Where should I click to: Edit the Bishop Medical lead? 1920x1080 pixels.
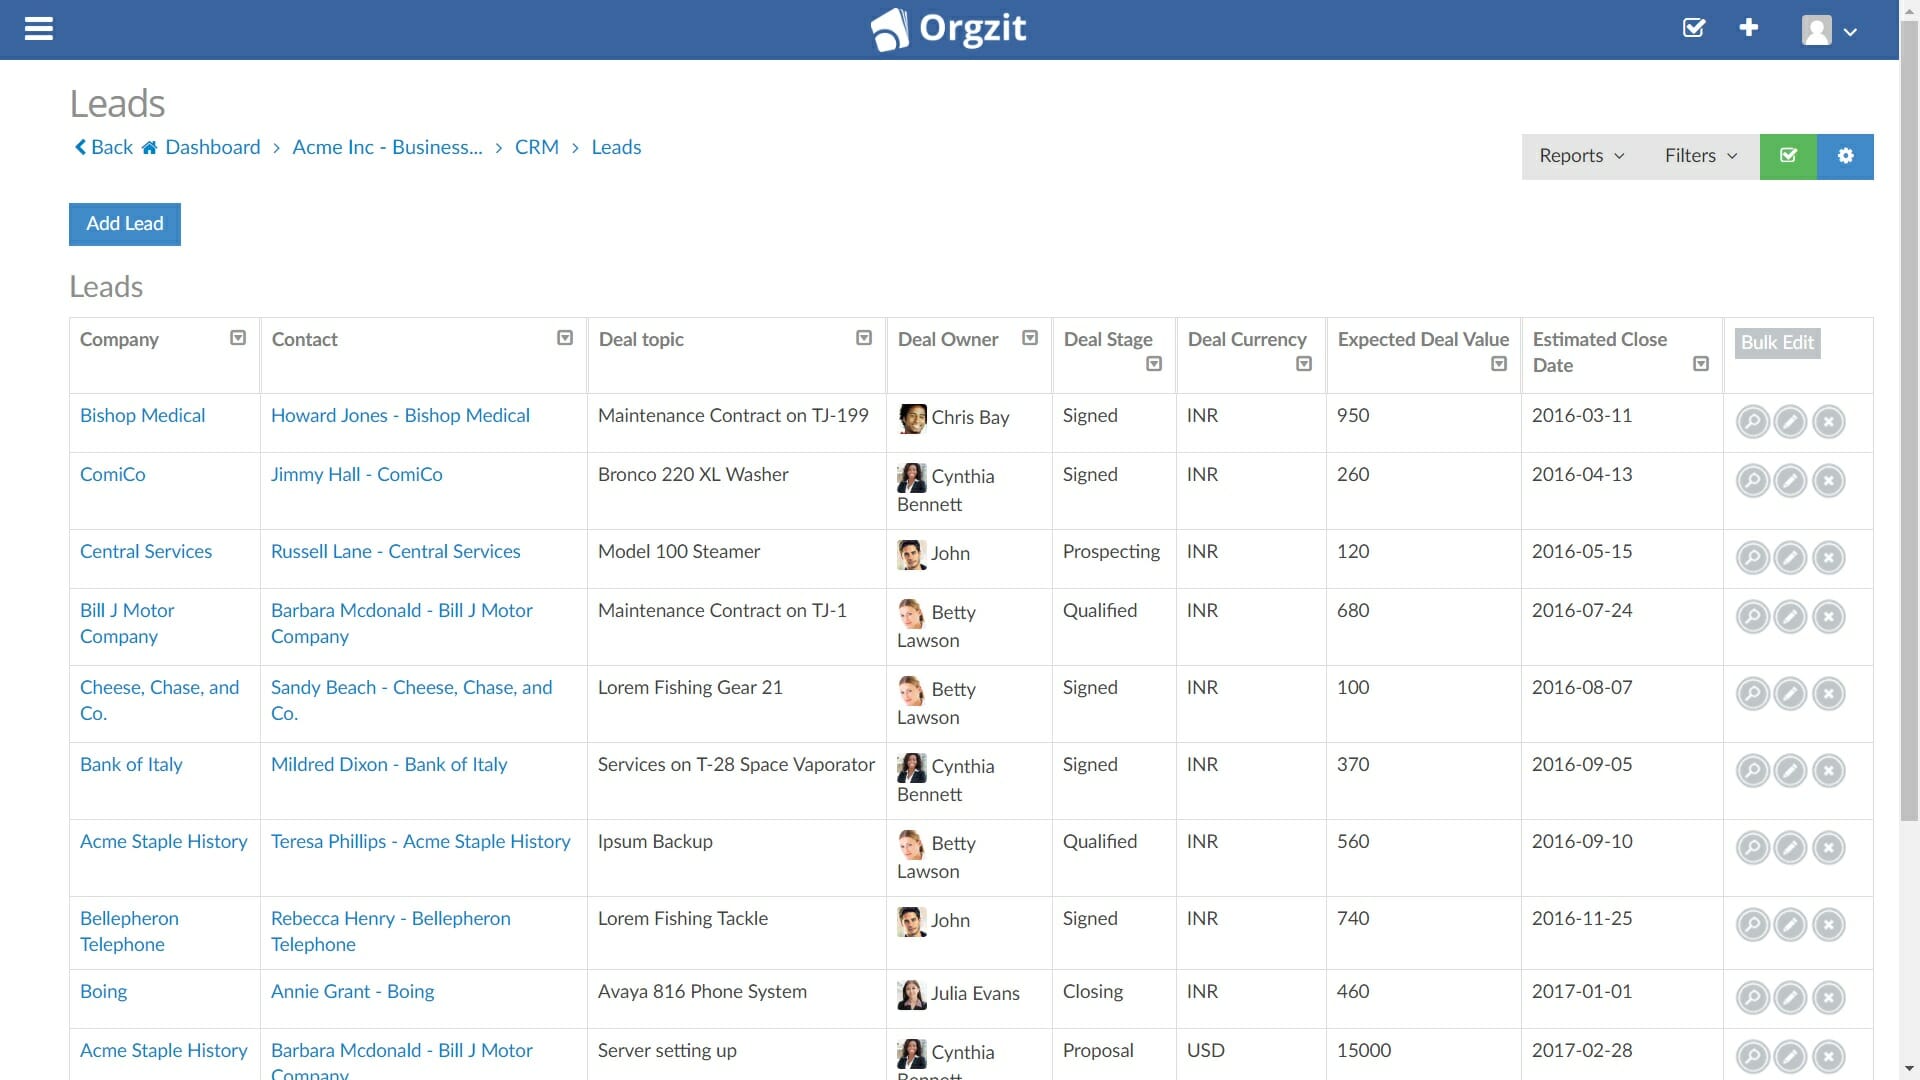coord(1790,422)
